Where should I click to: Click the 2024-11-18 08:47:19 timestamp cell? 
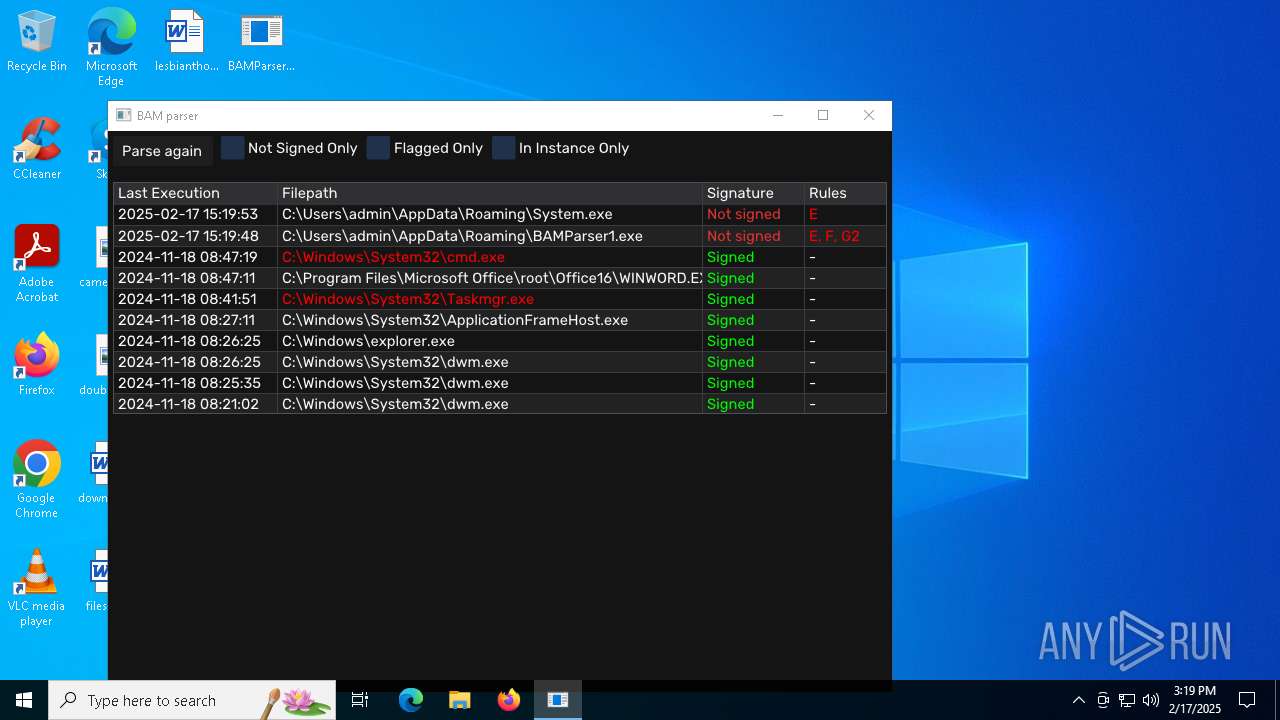click(195, 257)
